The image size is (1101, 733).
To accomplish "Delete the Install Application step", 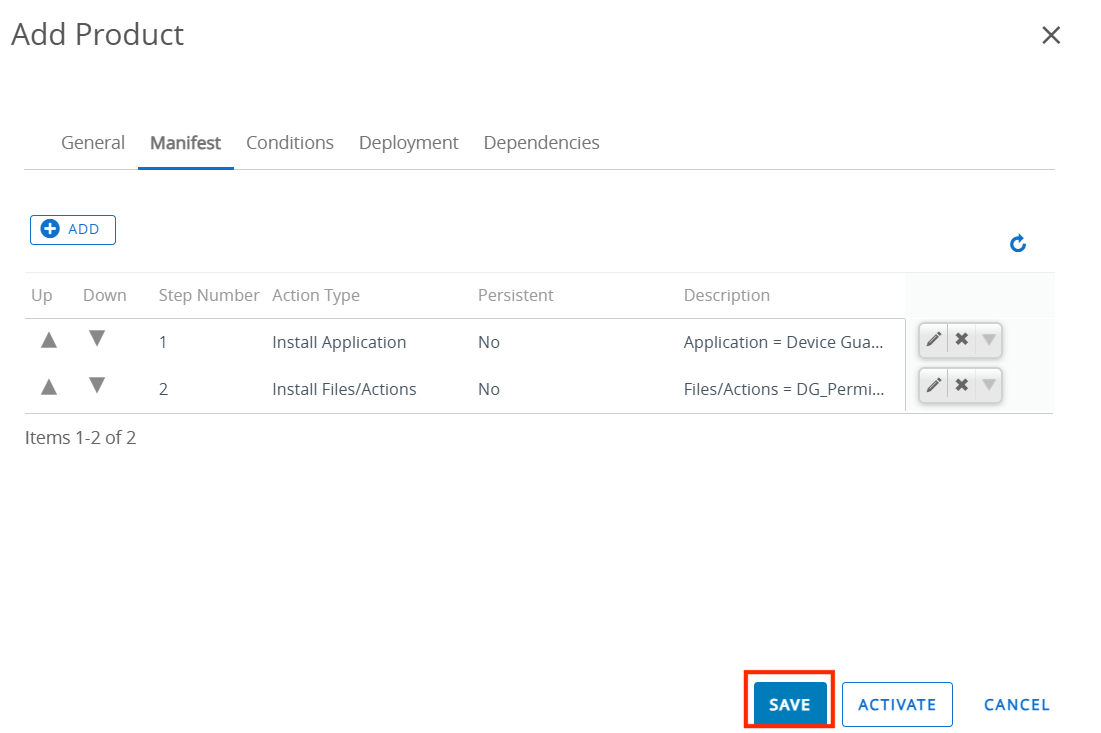I will pyautogui.click(x=961, y=340).
